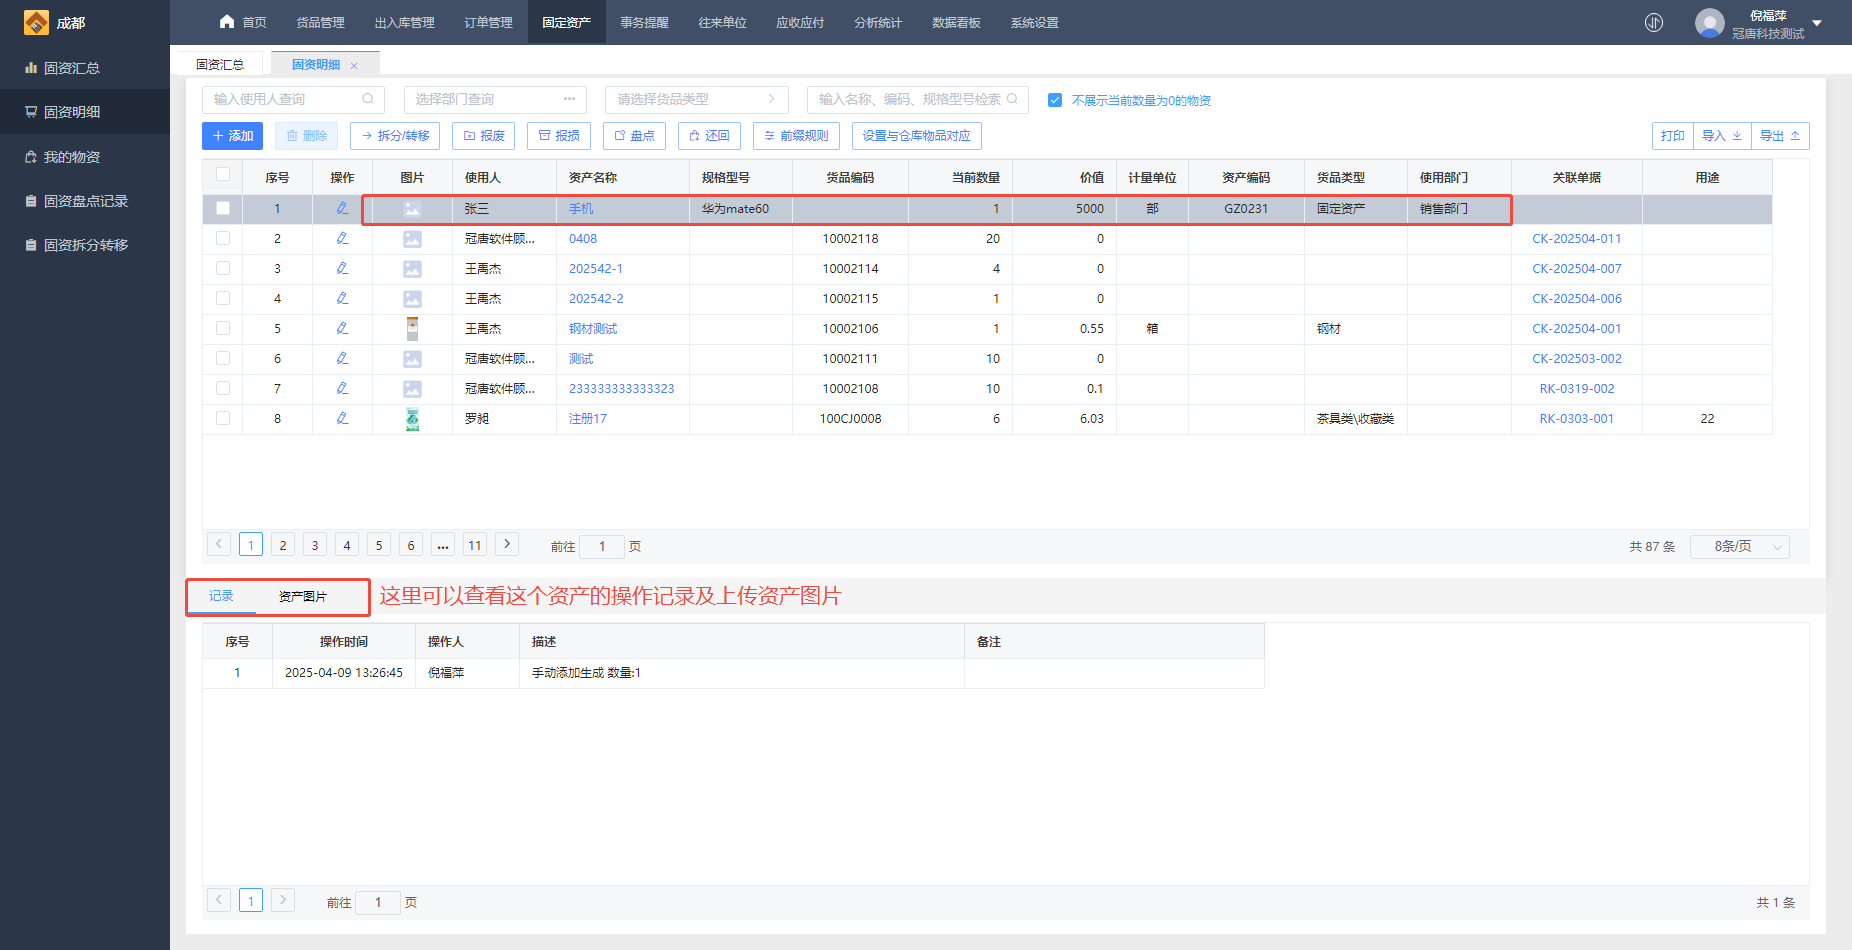Click the 拆分/转移 button
Viewport: 1852px width, 950px height.
pos(395,136)
